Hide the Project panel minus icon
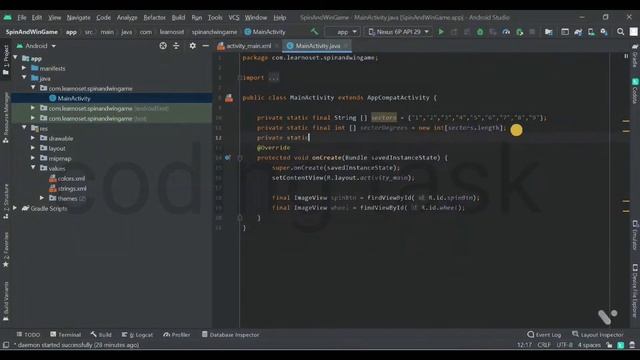Viewport: 640px width, 360px height. [206, 46]
